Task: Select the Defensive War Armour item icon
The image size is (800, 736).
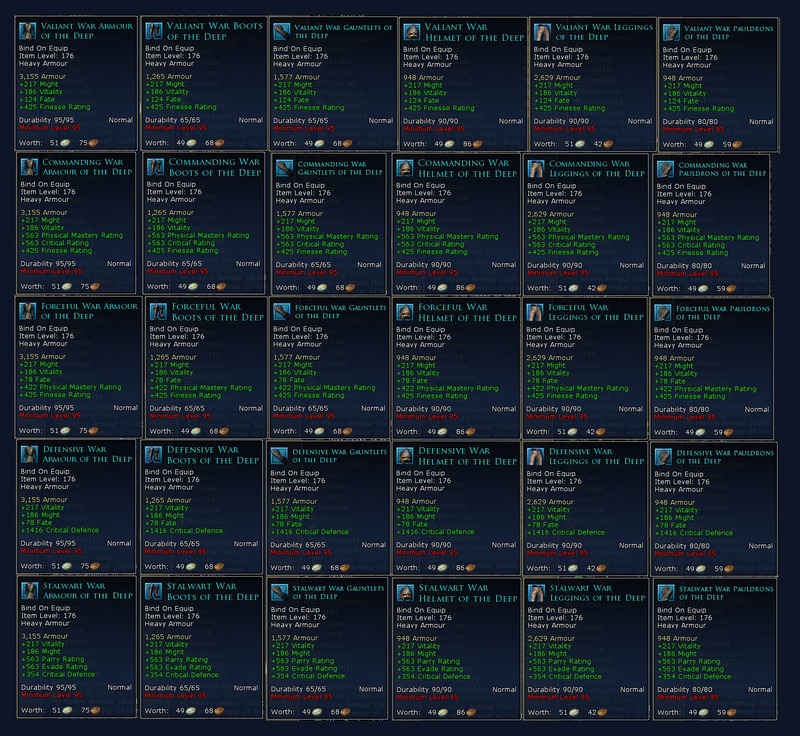Action: point(27,455)
